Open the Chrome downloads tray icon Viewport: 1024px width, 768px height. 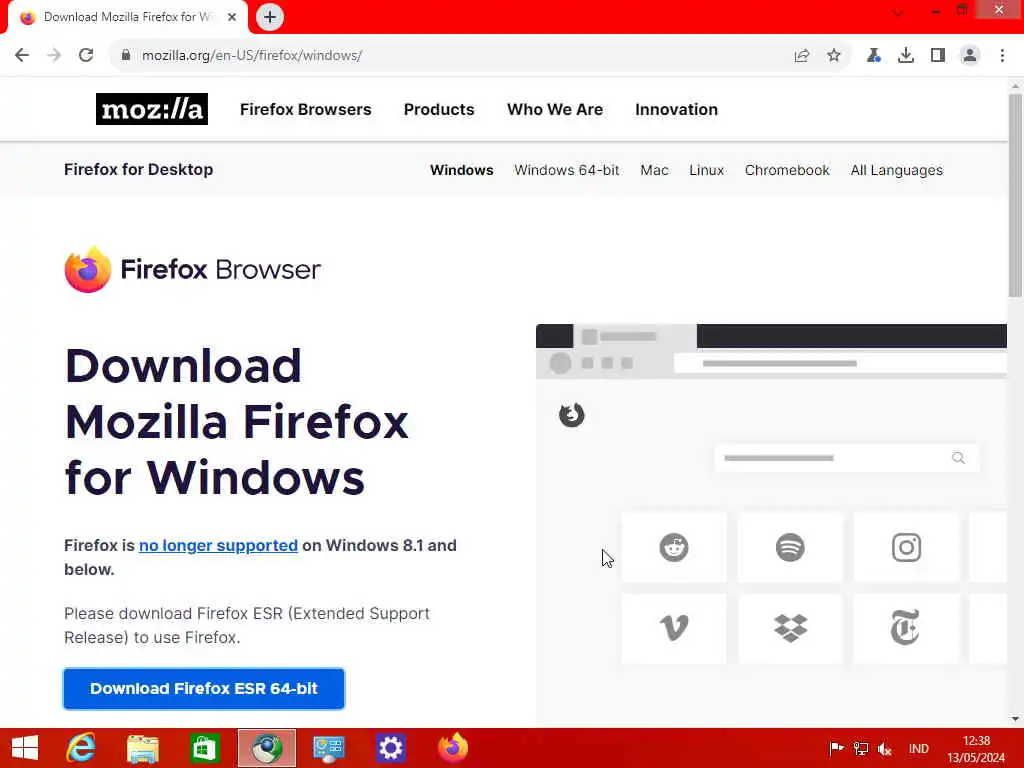906,56
